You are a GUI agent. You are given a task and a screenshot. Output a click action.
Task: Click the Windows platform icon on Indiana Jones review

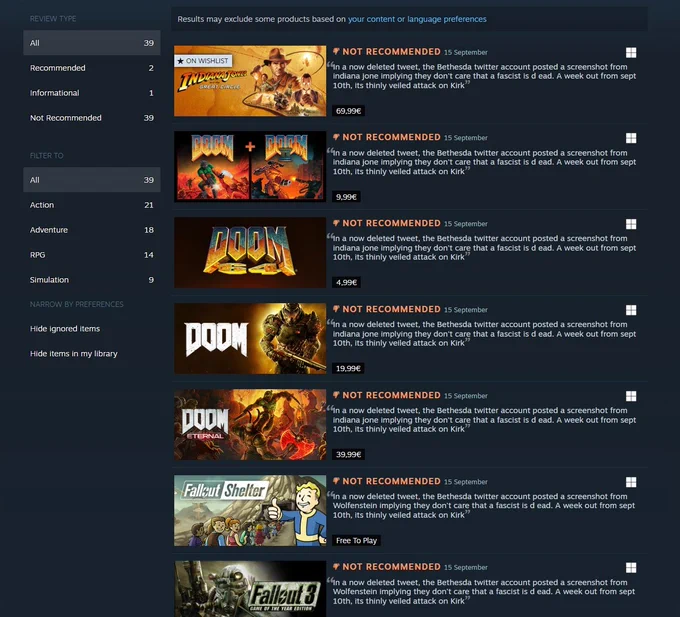(x=631, y=52)
